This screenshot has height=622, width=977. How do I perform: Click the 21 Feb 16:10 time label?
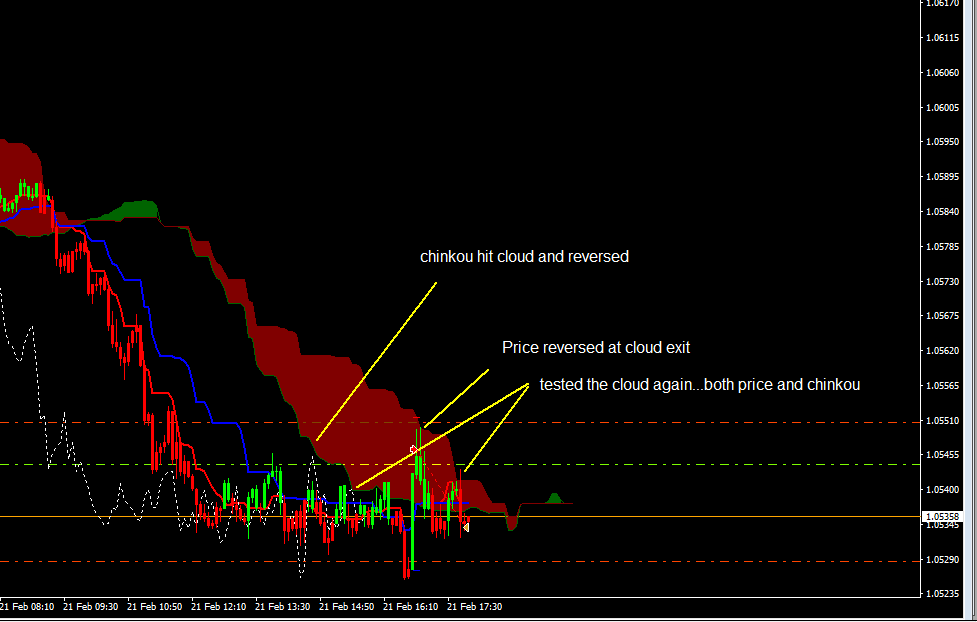point(410,606)
